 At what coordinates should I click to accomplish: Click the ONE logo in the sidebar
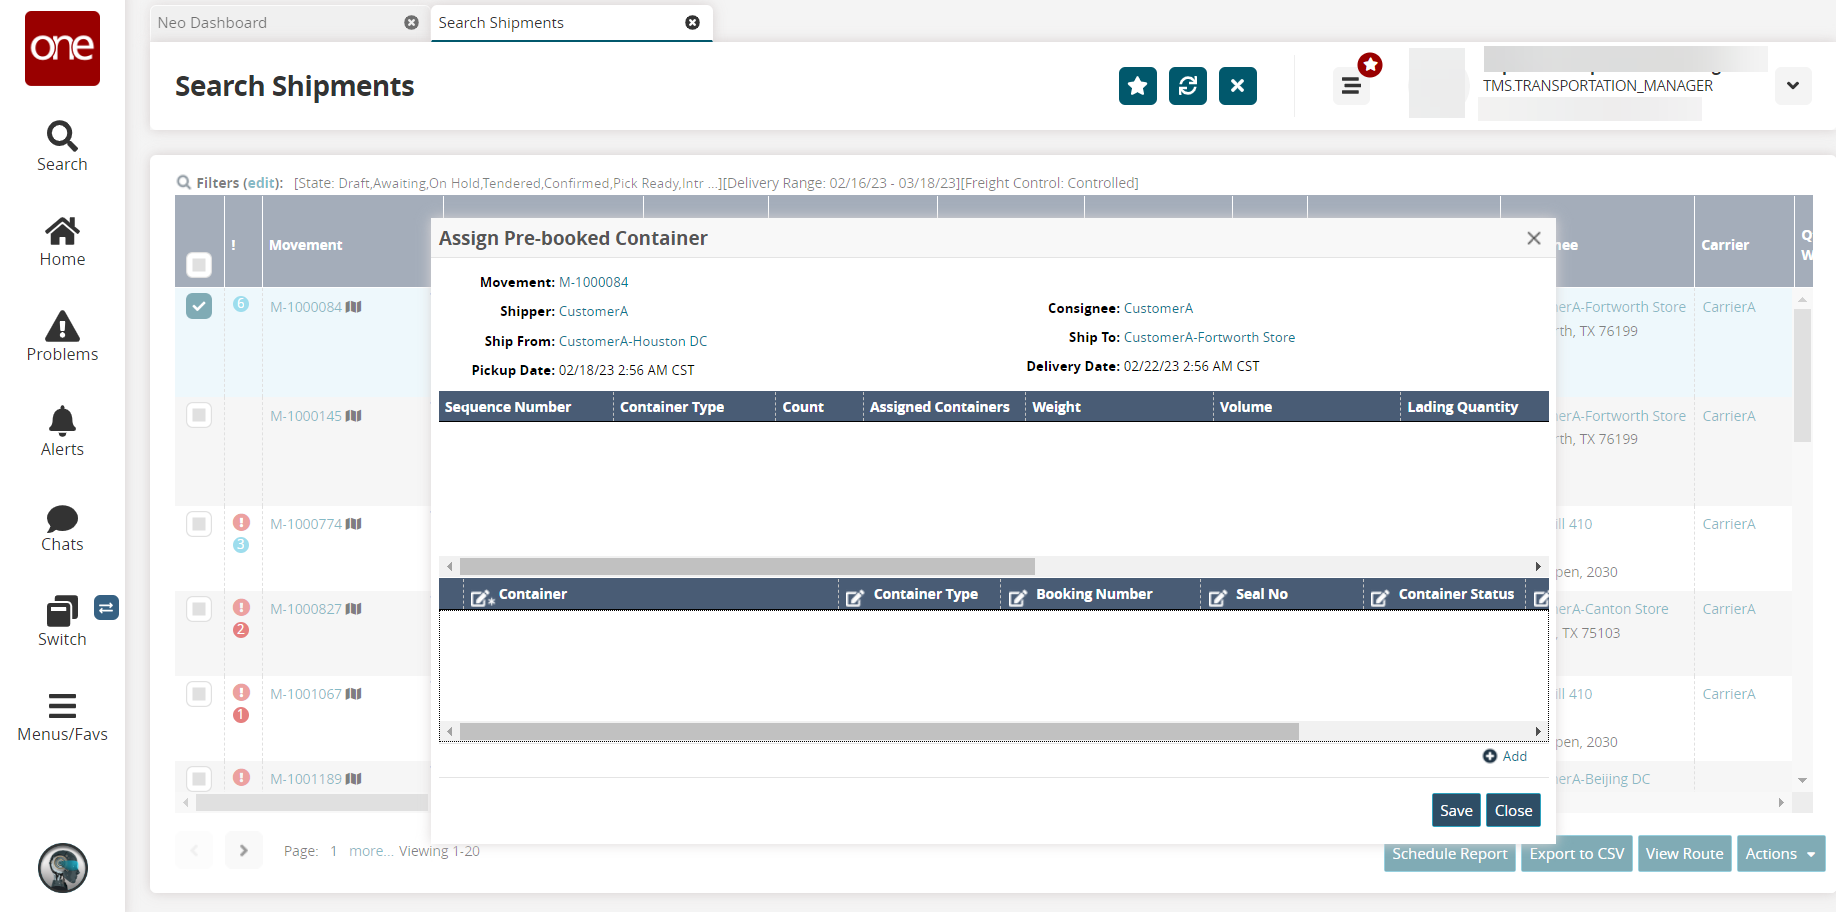[62, 48]
